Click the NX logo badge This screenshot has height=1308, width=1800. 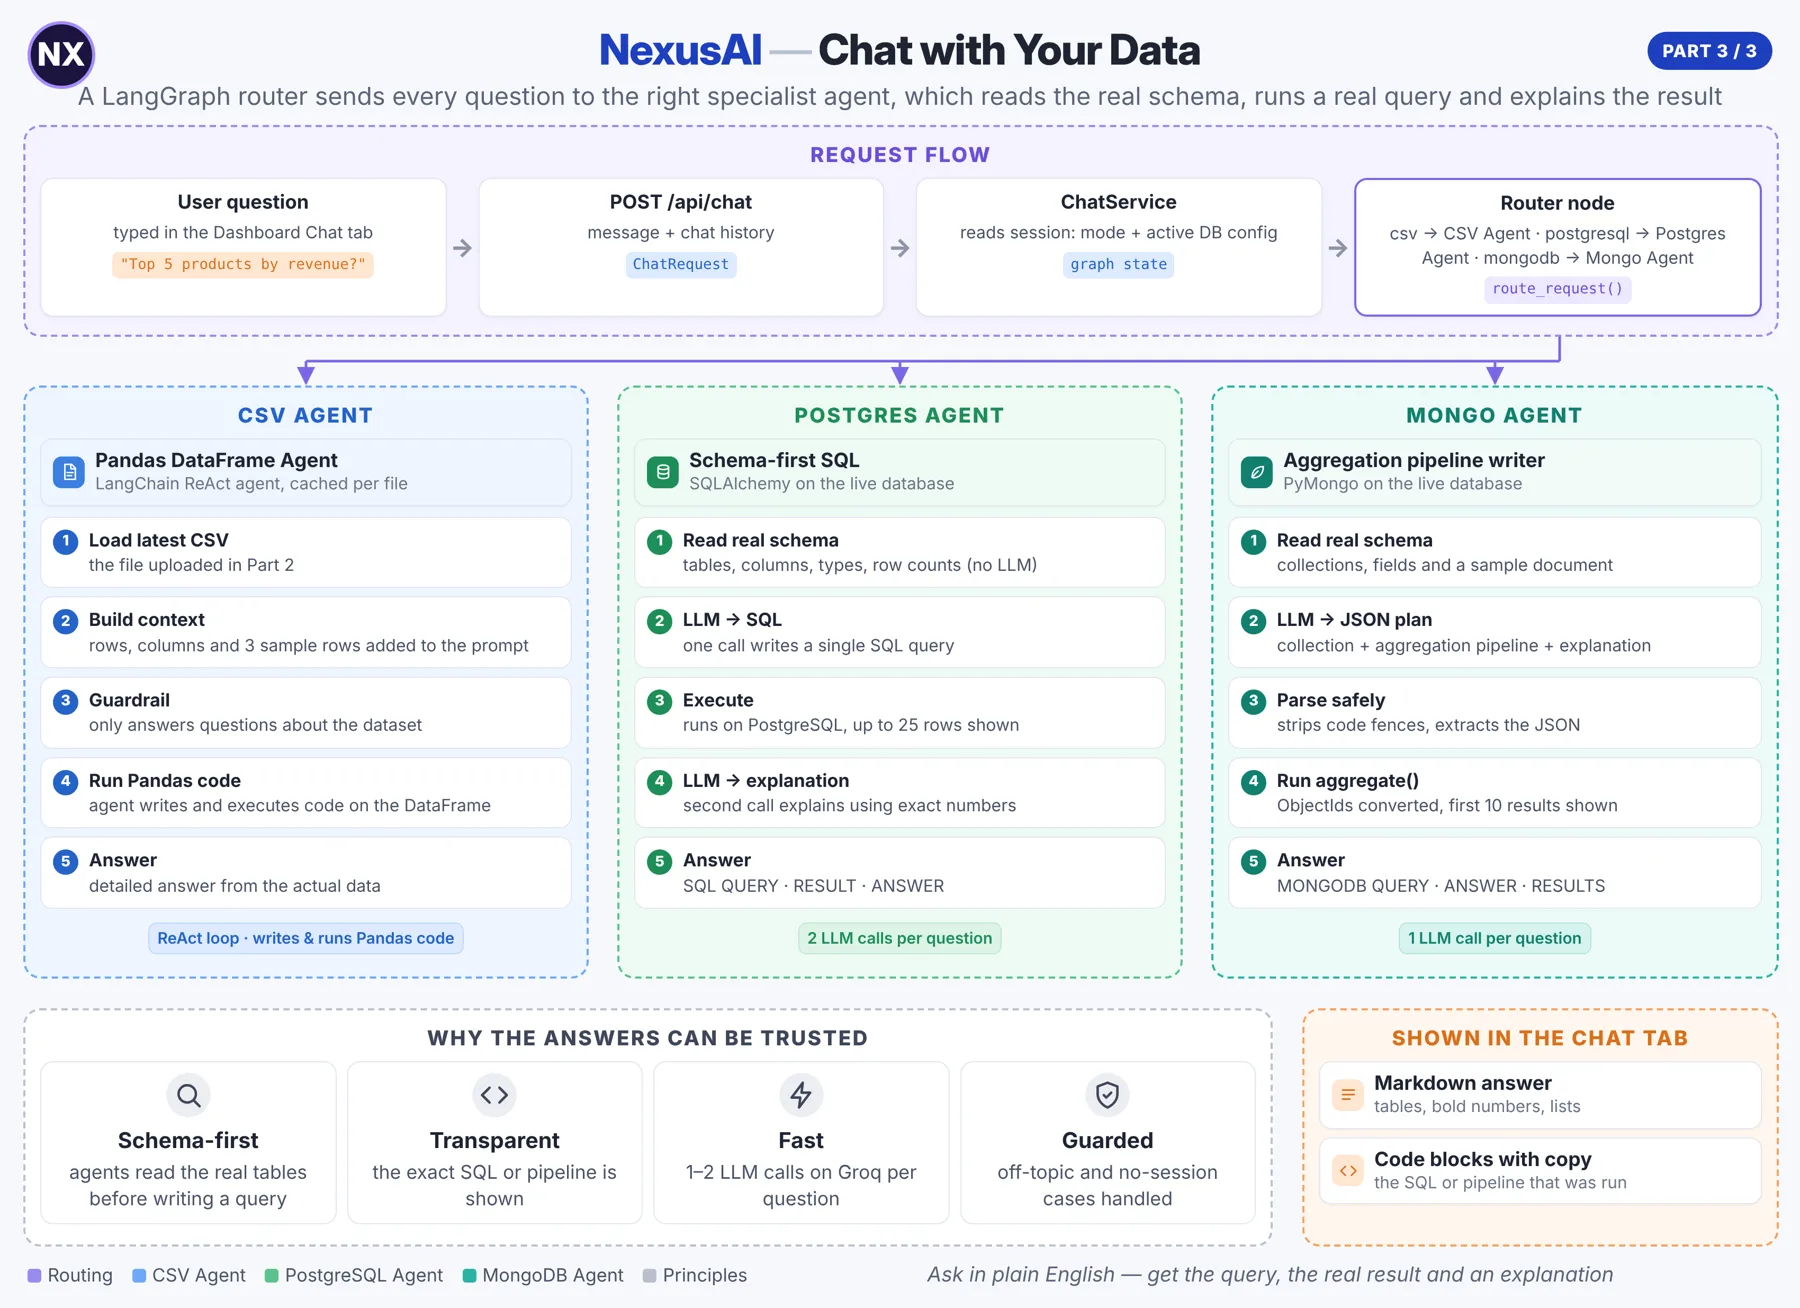[x=61, y=54]
